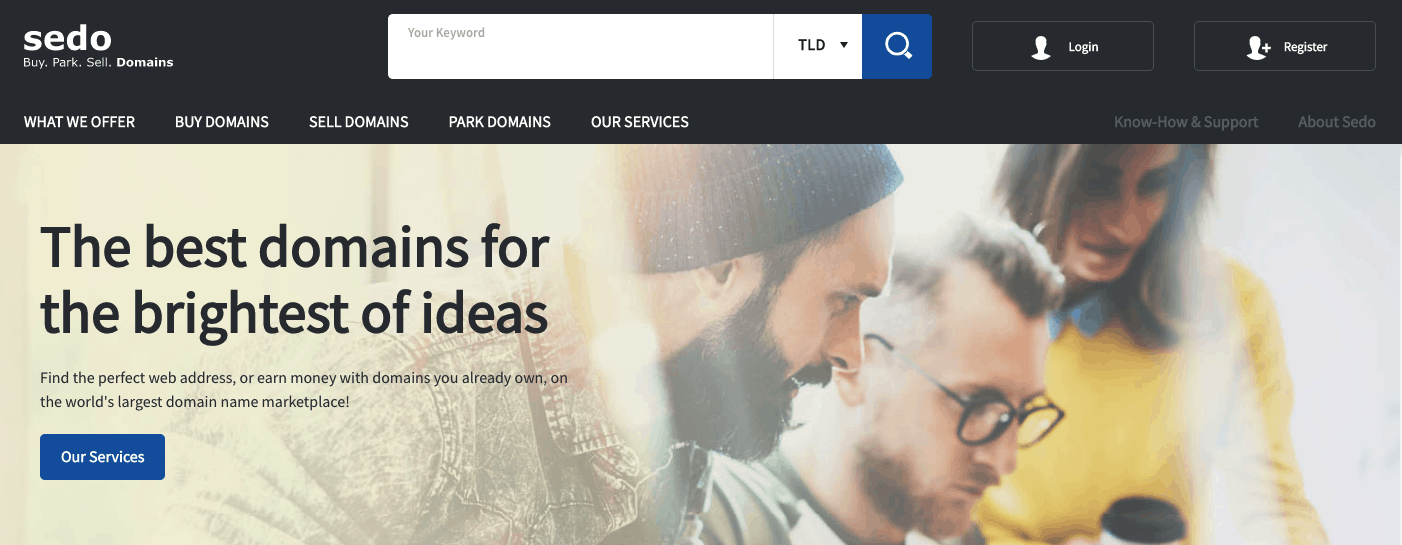The image size is (1402, 545).
Task: Click the Login button text
Action: [x=1083, y=47]
